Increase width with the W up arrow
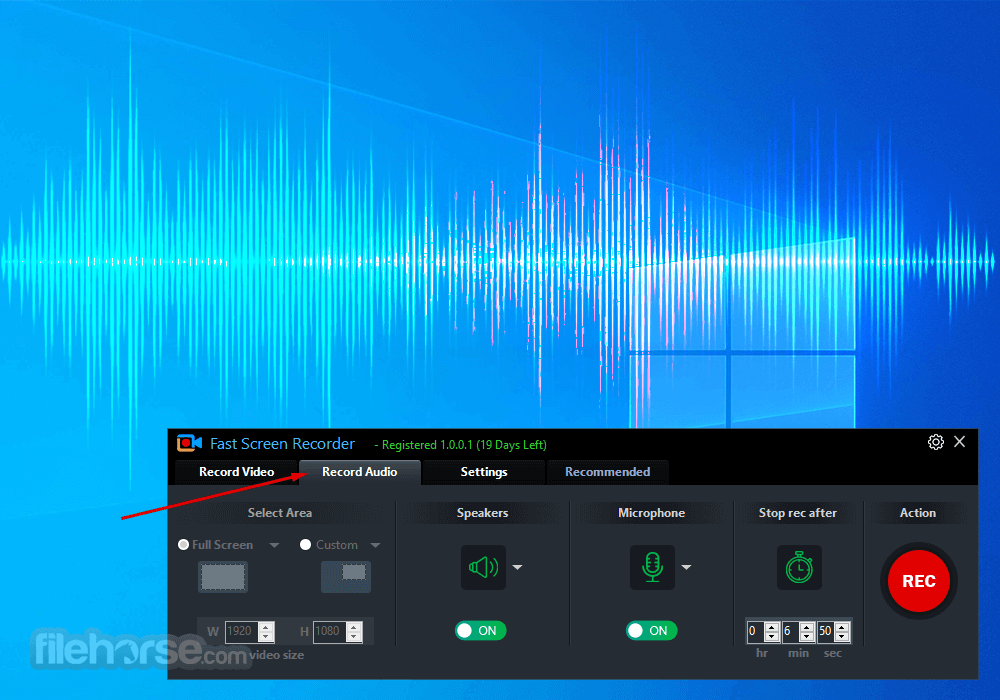 pyautogui.click(x=267, y=627)
